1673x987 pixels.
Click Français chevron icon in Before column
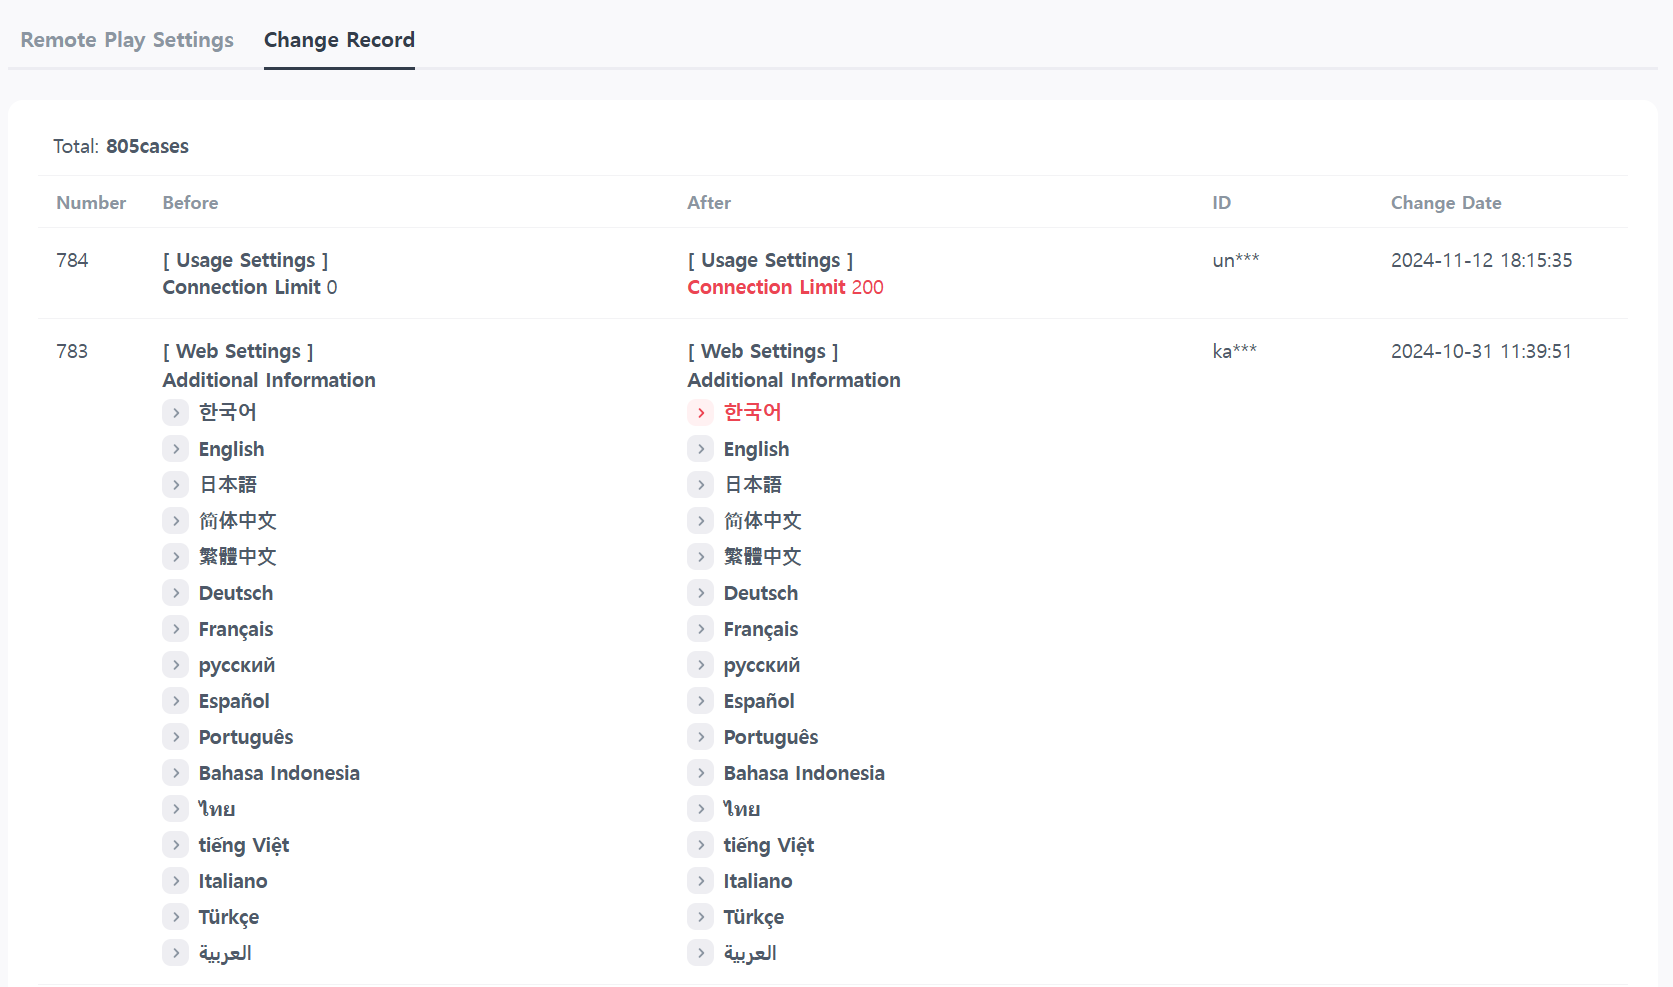click(176, 629)
